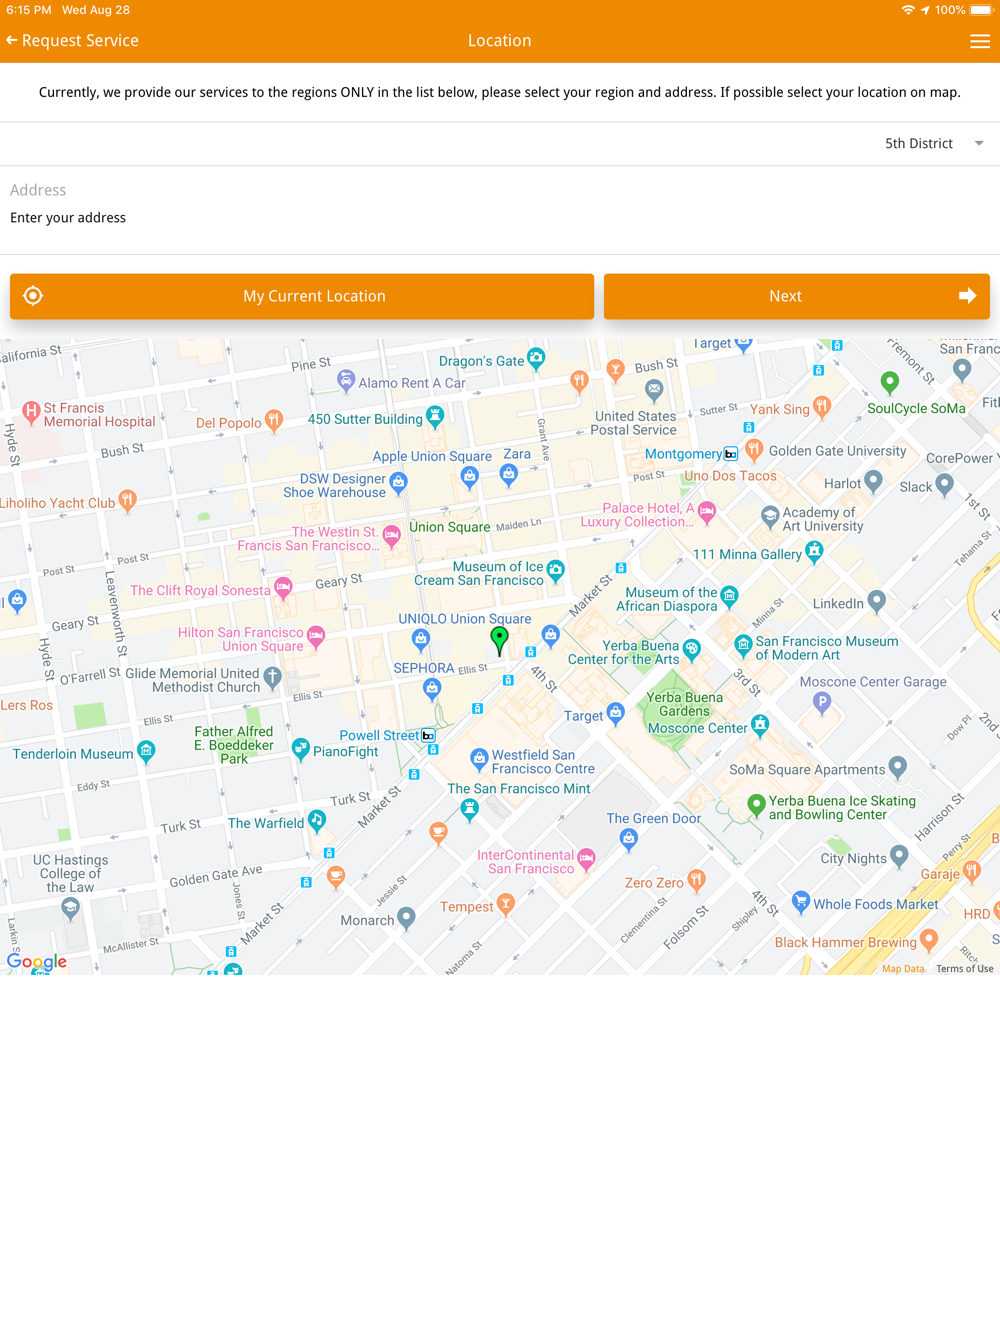The image size is (1000, 1334).
Task: Tap Westfield San Francisco Centre marker
Action: pos(480,758)
